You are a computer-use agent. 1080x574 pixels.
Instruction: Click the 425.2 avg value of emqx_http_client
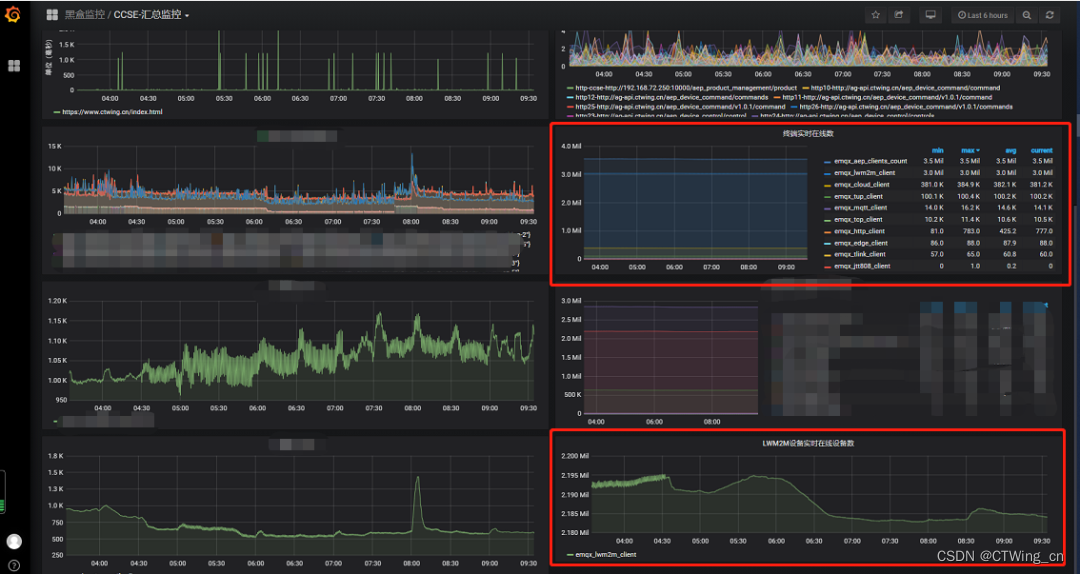pos(1007,232)
